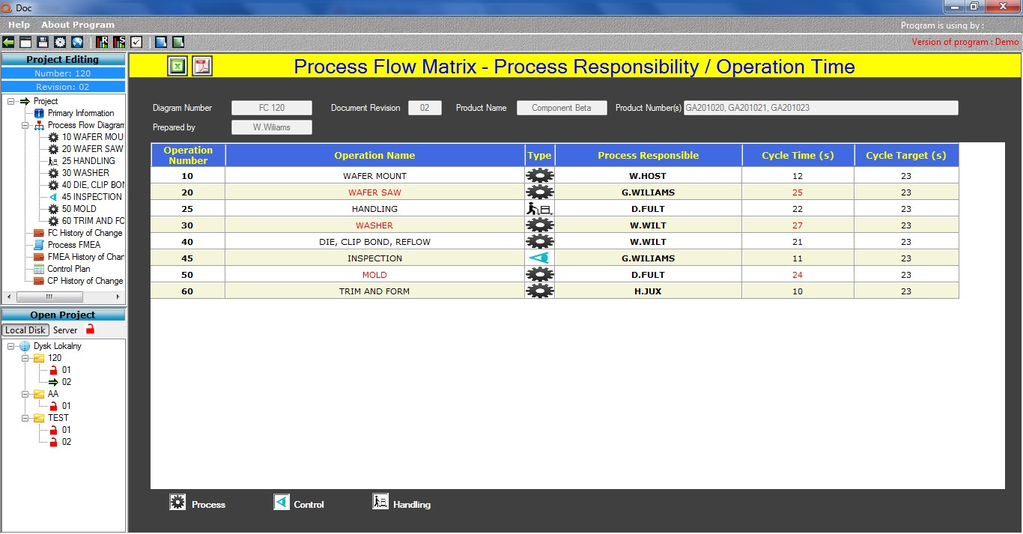Click the Prepared by field W.Wiliams

[271, 127]
